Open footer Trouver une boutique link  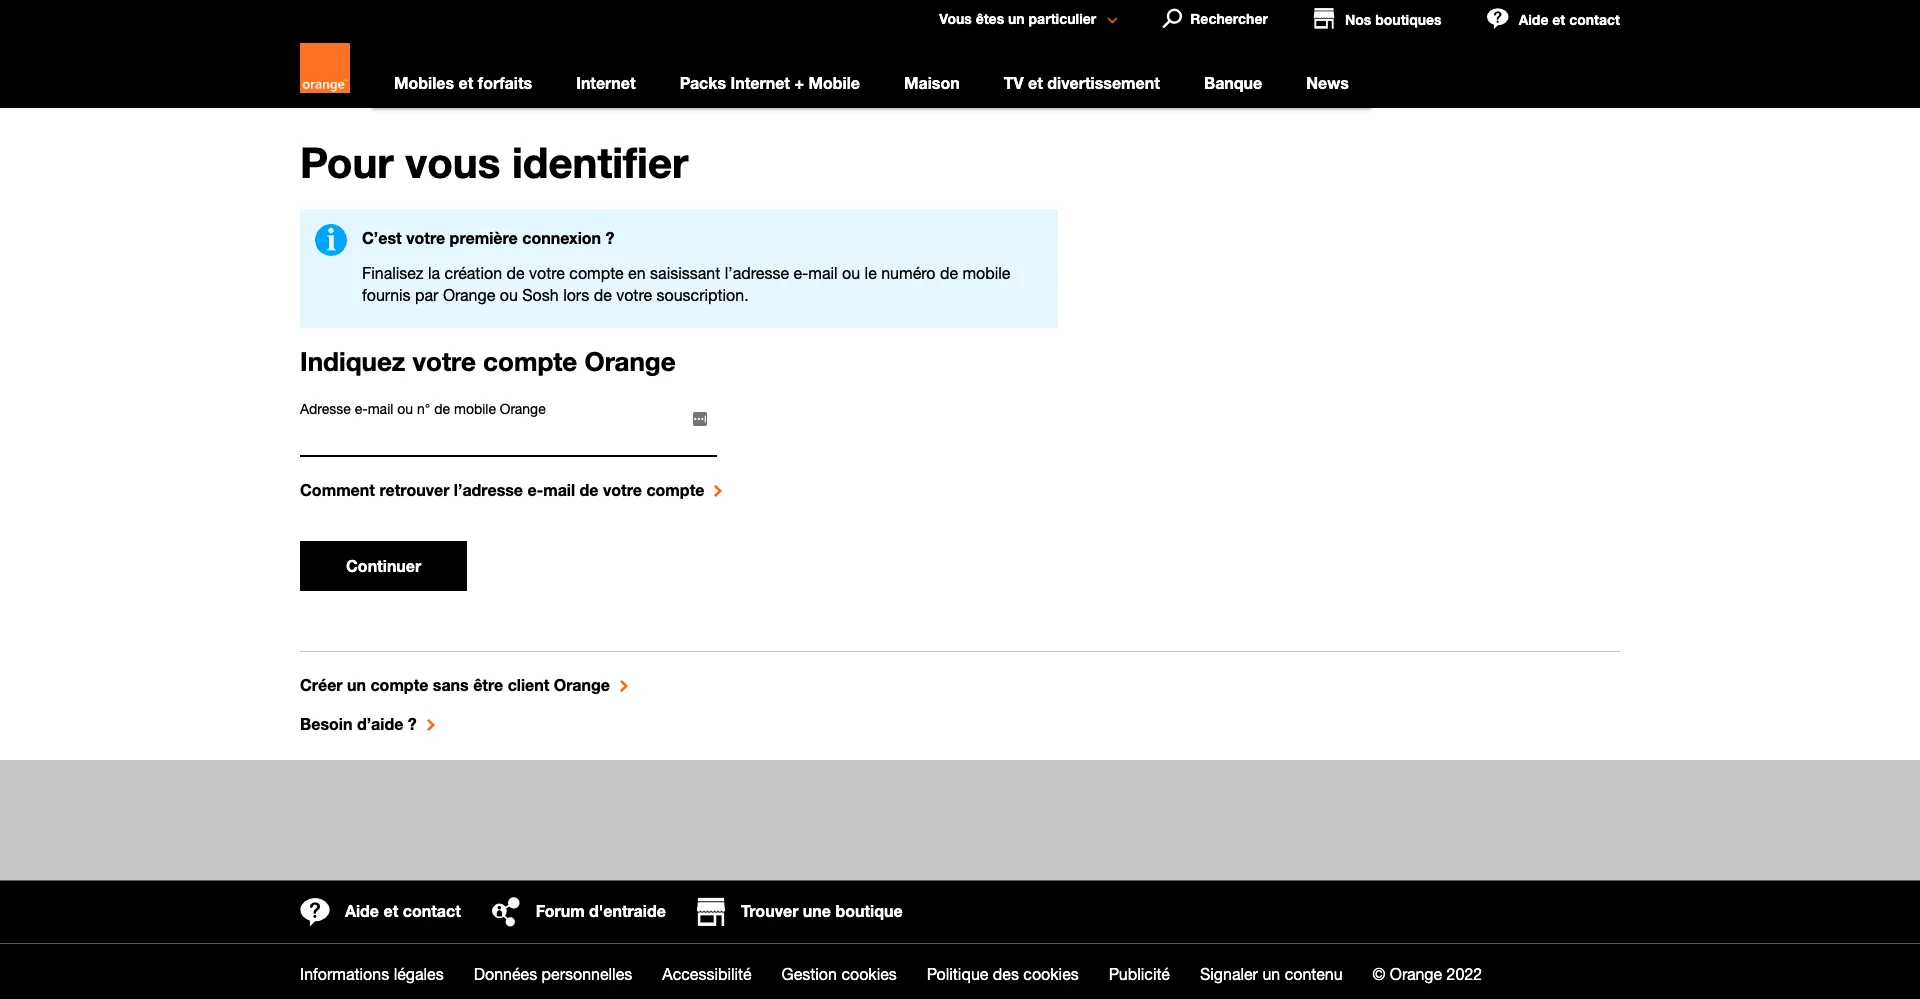[x=822, y=911]
